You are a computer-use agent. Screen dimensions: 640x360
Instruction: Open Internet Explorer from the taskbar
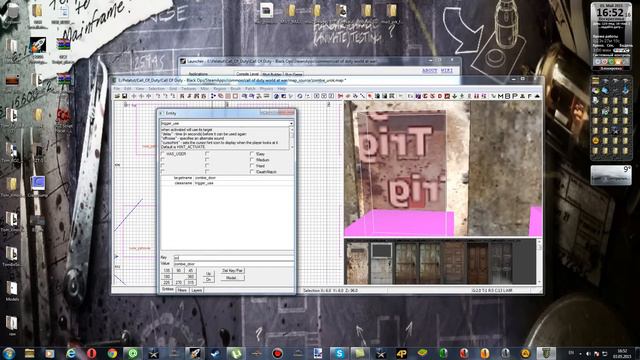(x=71, y=353)
